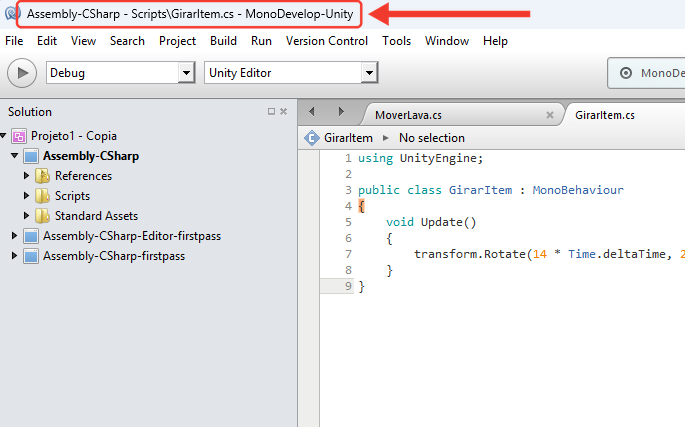Viewport: 685px width, 427px height.
Task: Click the Run play button in toolbar
Action: point(22,73)
